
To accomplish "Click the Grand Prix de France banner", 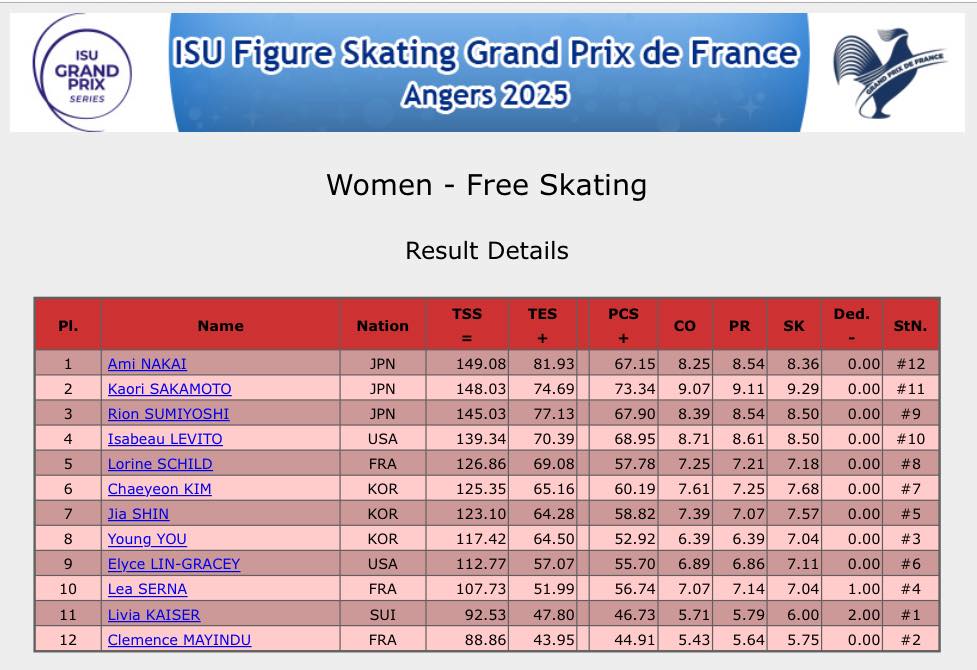I will pos(487,71).
